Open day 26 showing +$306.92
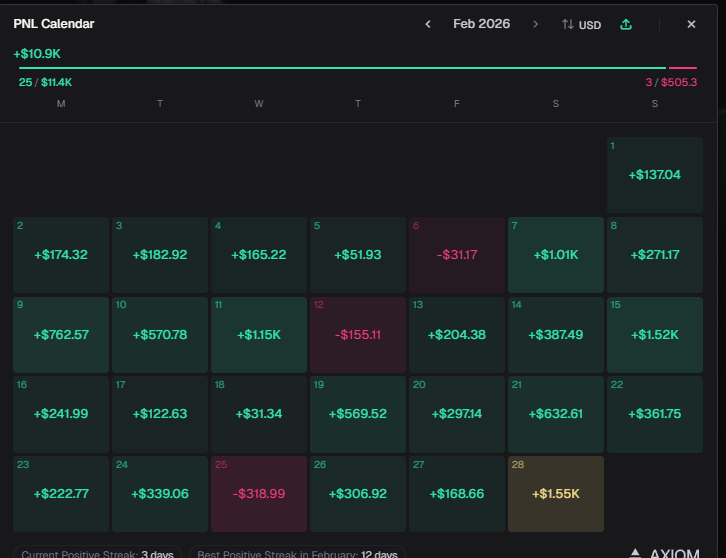 (358, 494)
